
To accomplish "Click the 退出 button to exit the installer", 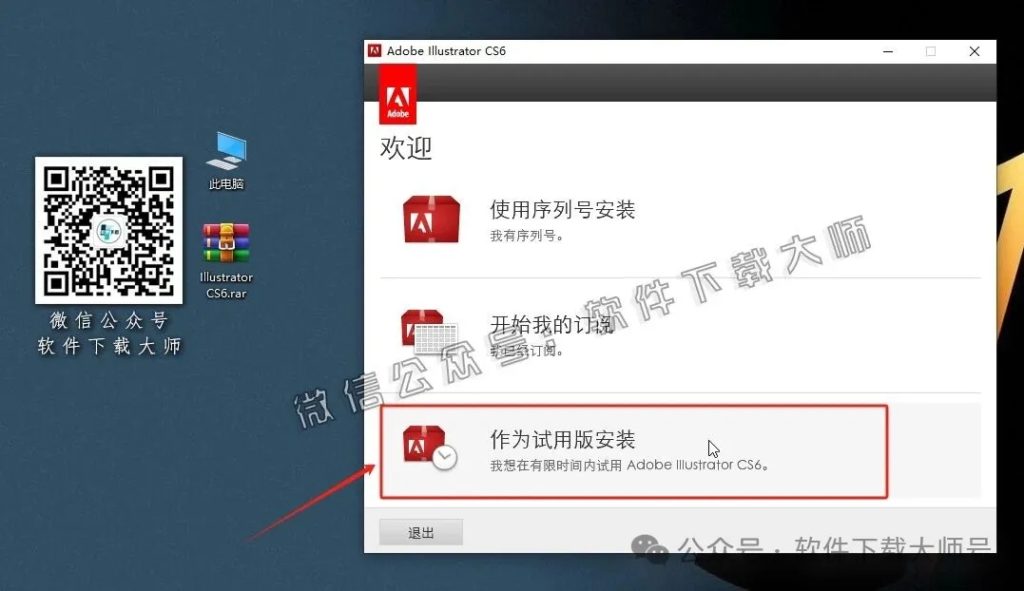I will click(x=420, y=532).
